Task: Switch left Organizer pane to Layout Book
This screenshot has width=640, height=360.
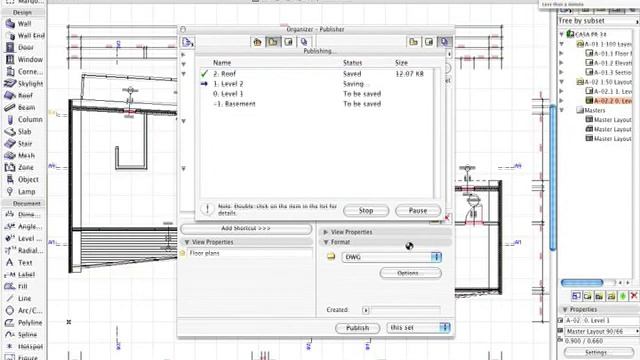Action: (289, 42)
